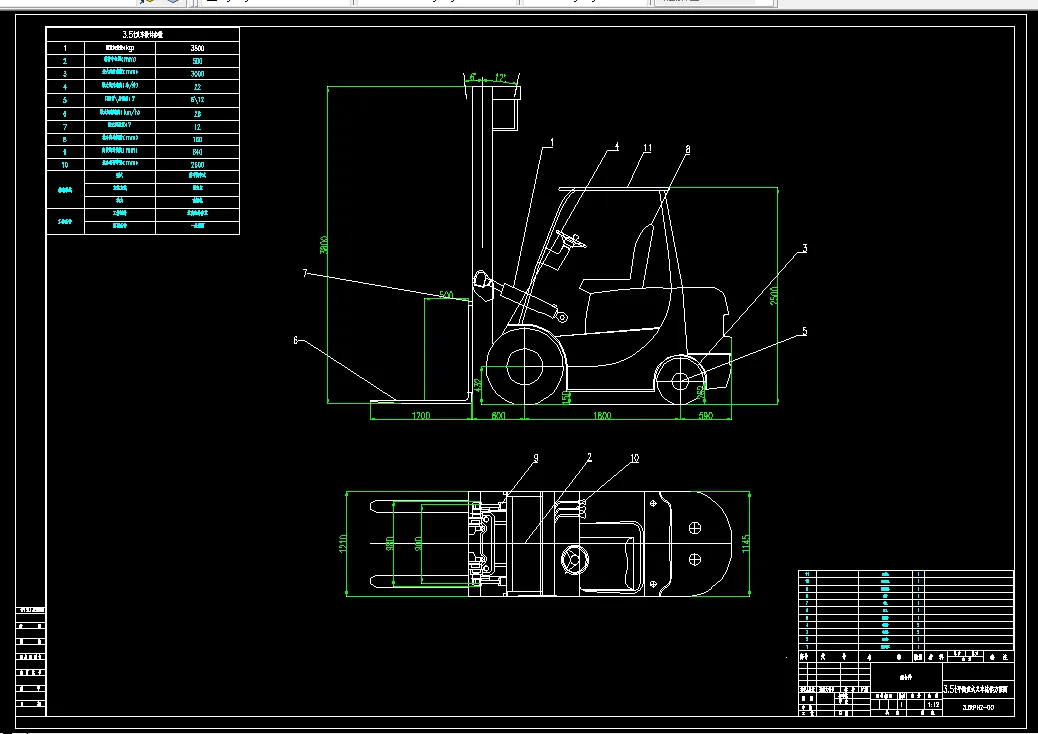Click the 840 value in spec table row 9
Image resolution: width=1038 pixels, height=734 pixels.
(x=197, y=152)
